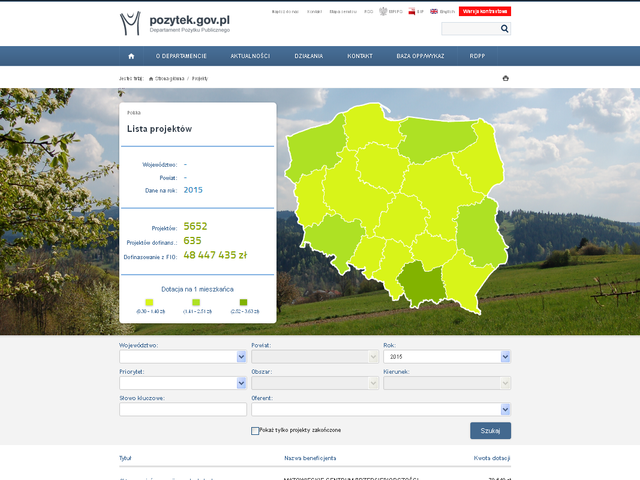Click the pozytek.gov.pl logo

(175, 22)
